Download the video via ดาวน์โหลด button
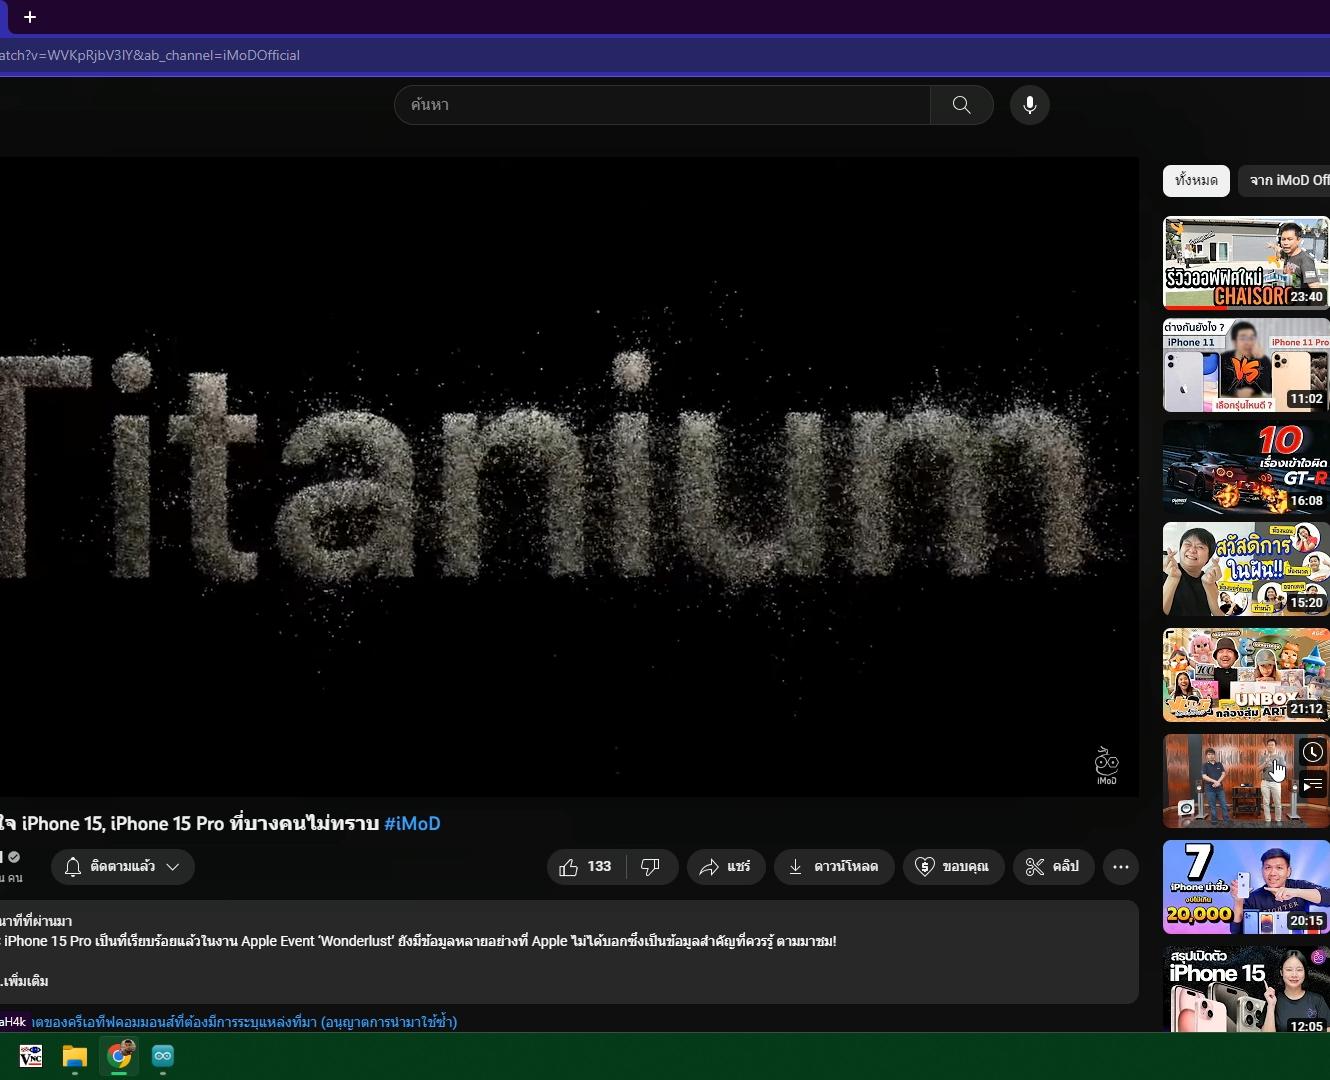The height and width of the screenshot is (1080, 1330). click(834, 867)
